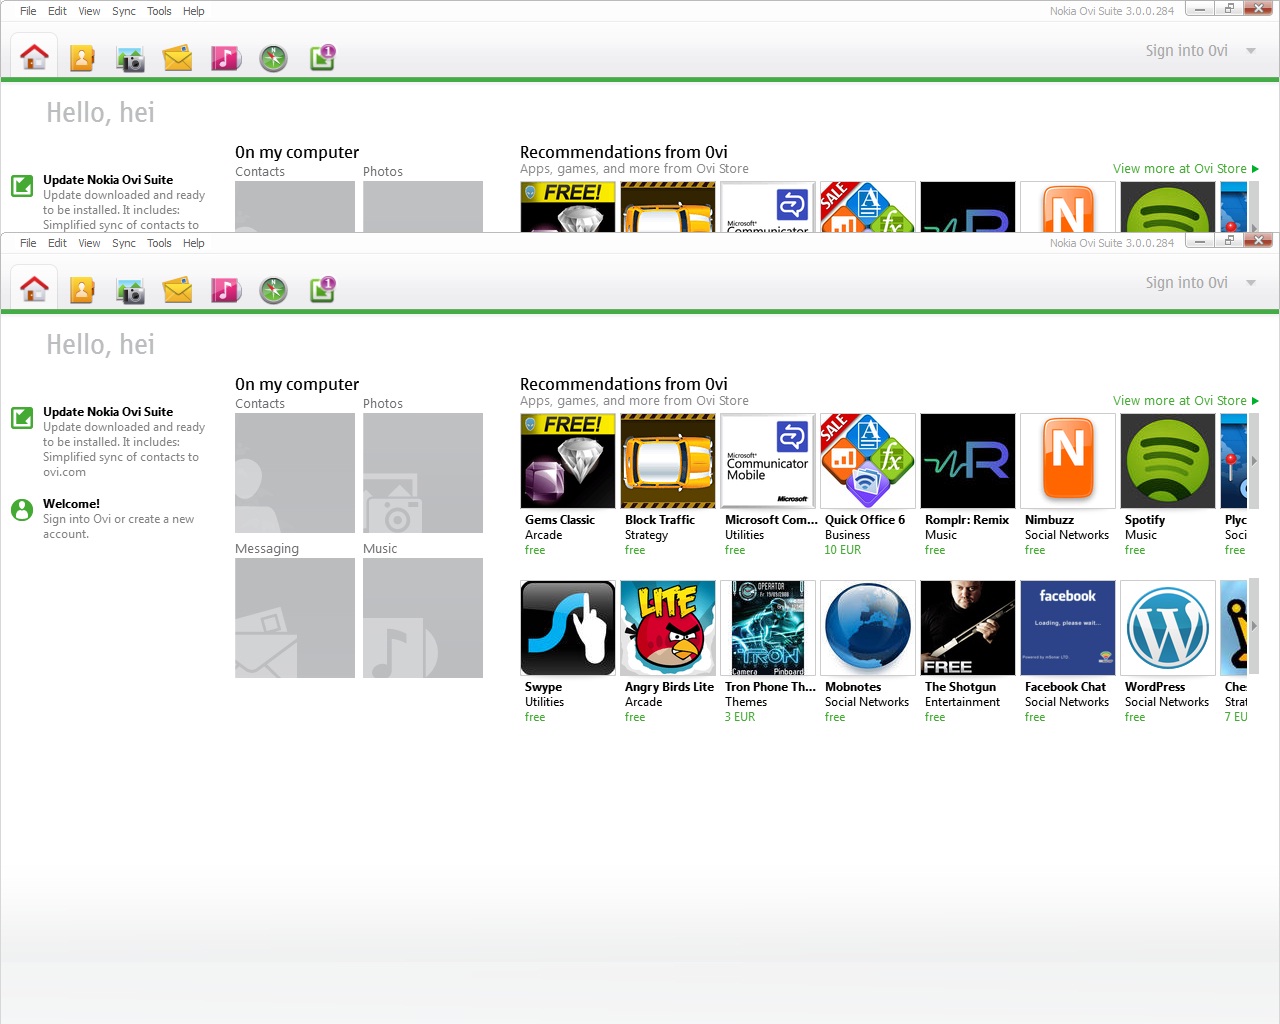Open Maps compass icon in front window toolbar

coord(274,290)
